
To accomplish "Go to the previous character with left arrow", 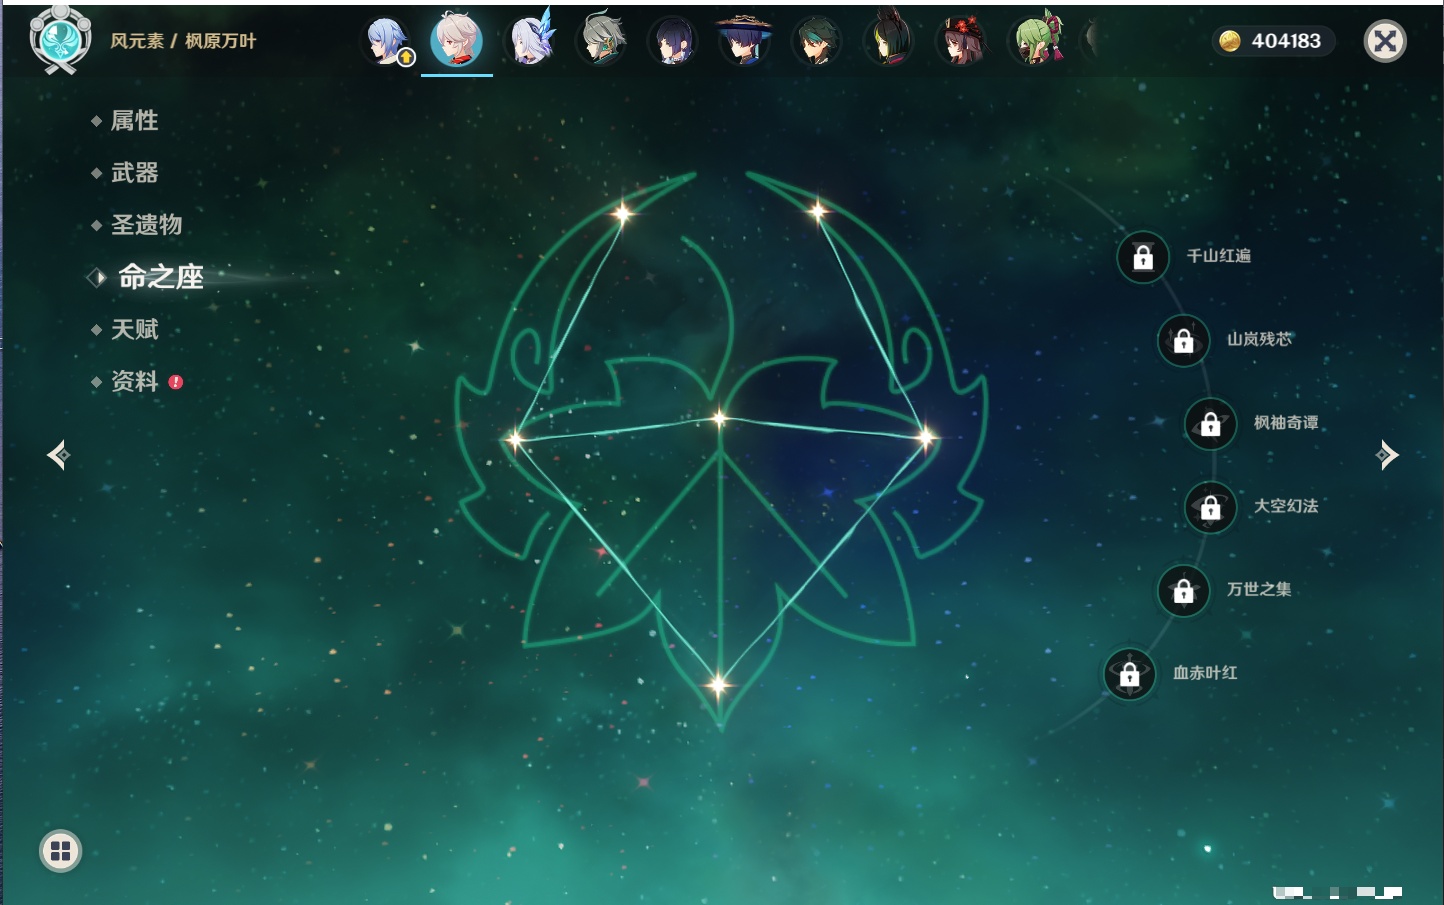I will coord(58,455).
